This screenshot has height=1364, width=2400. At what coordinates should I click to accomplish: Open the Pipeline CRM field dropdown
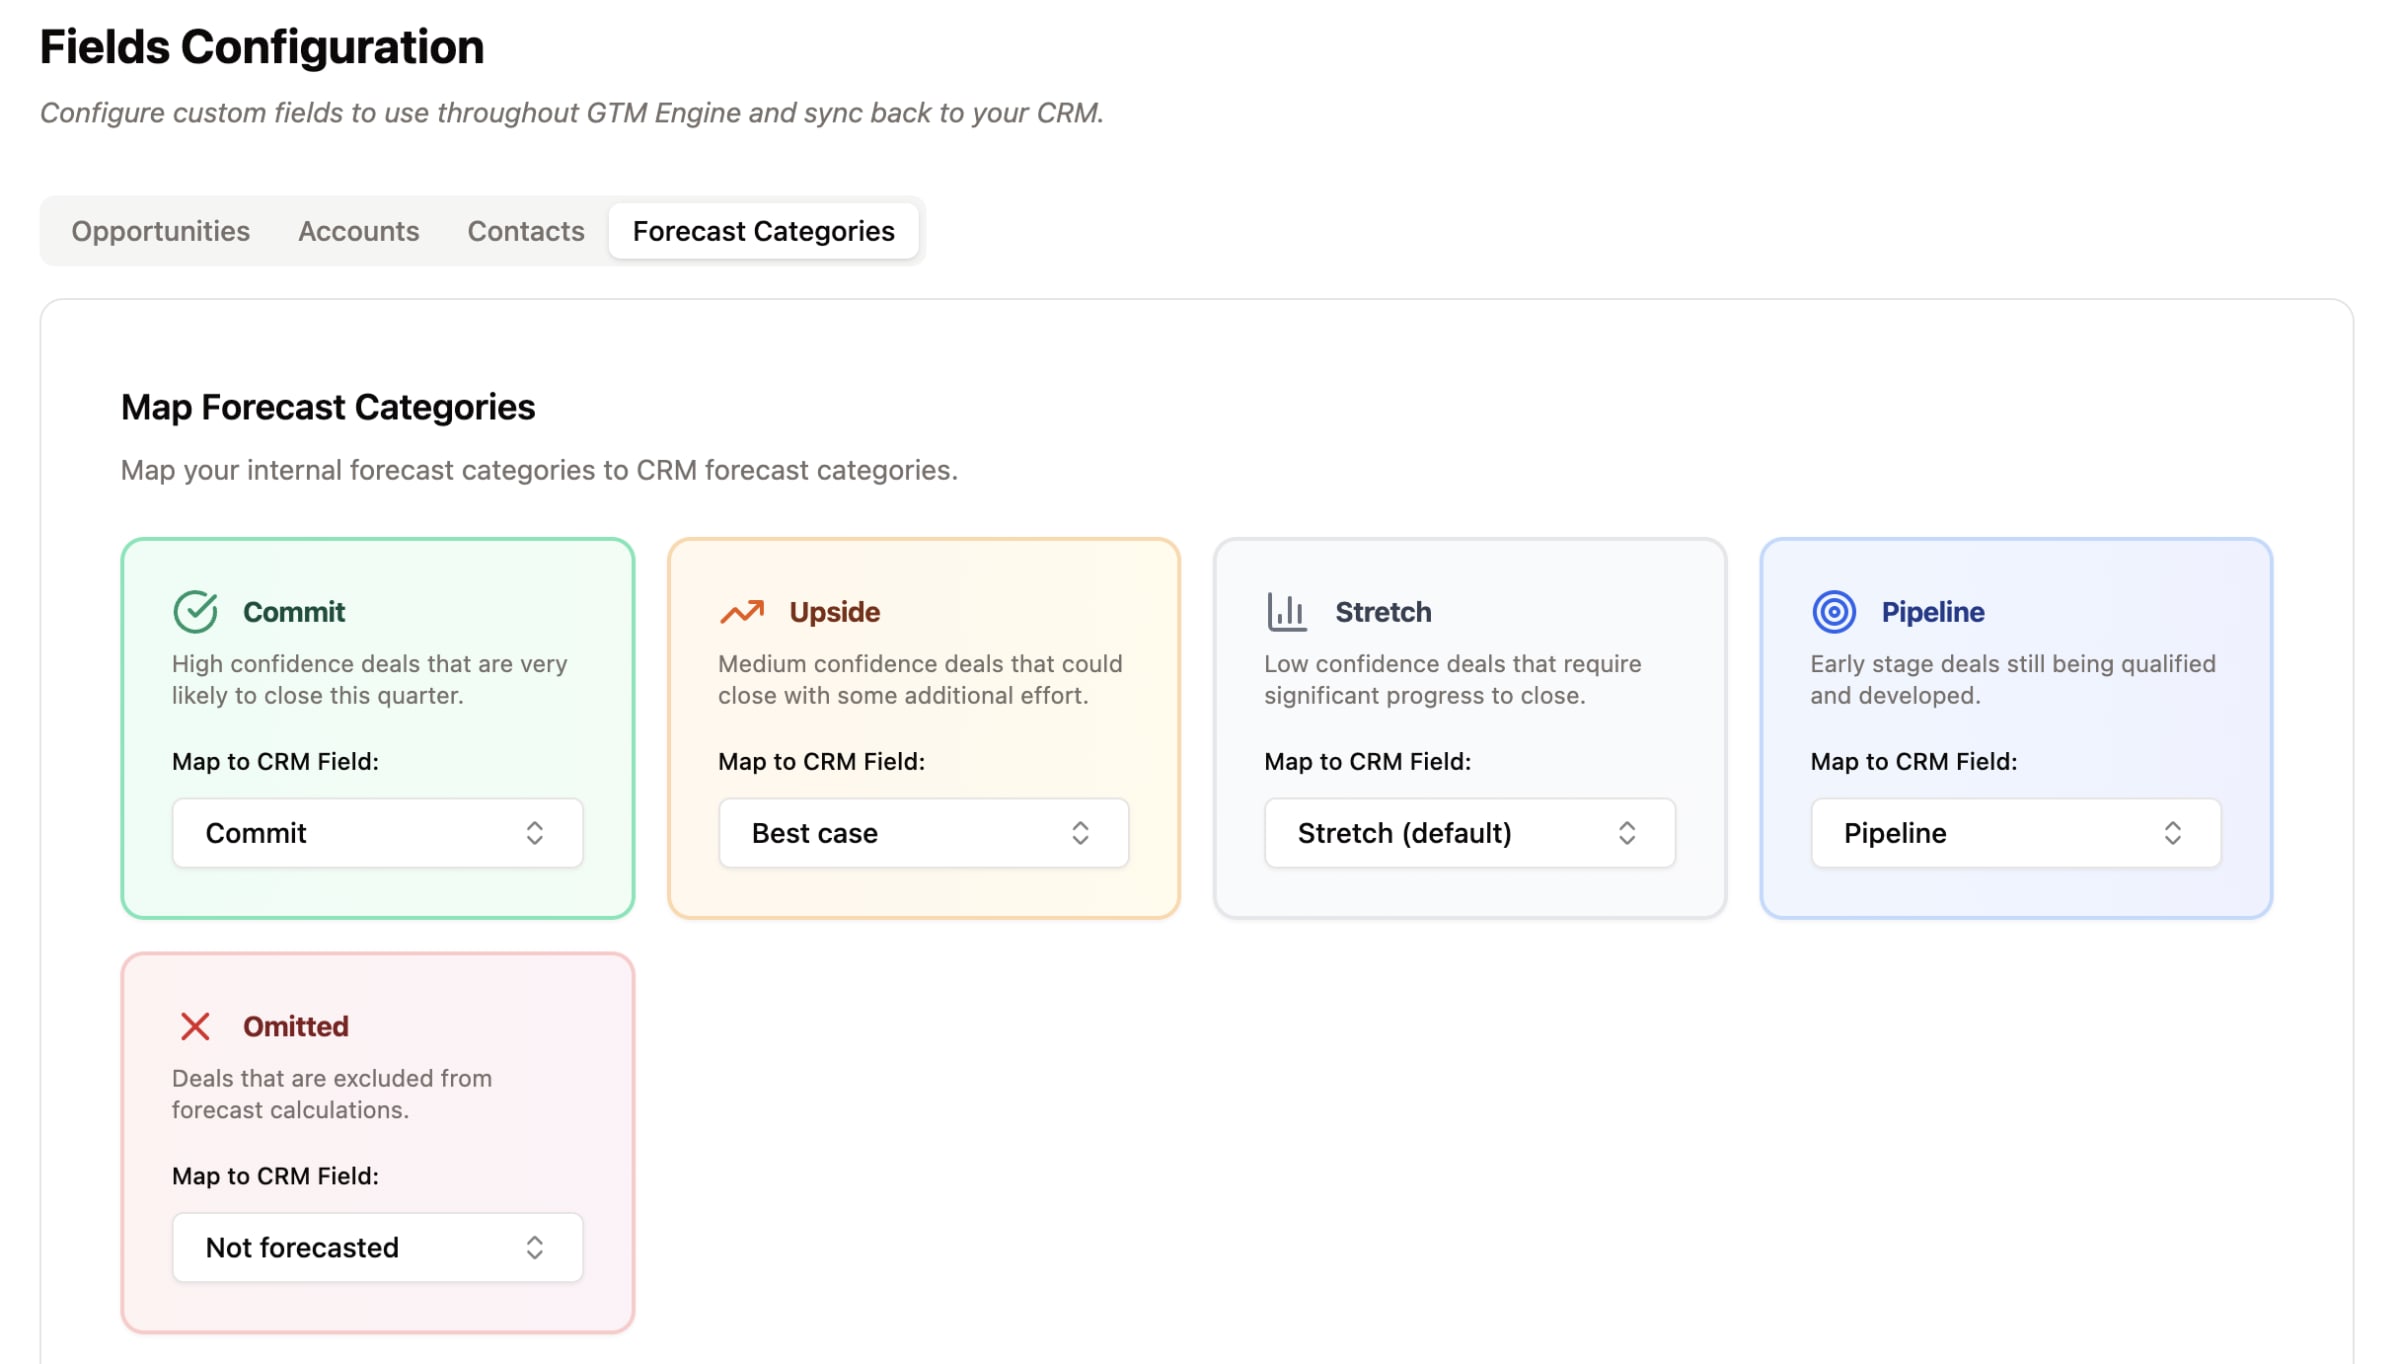[x=2015, y=833]
